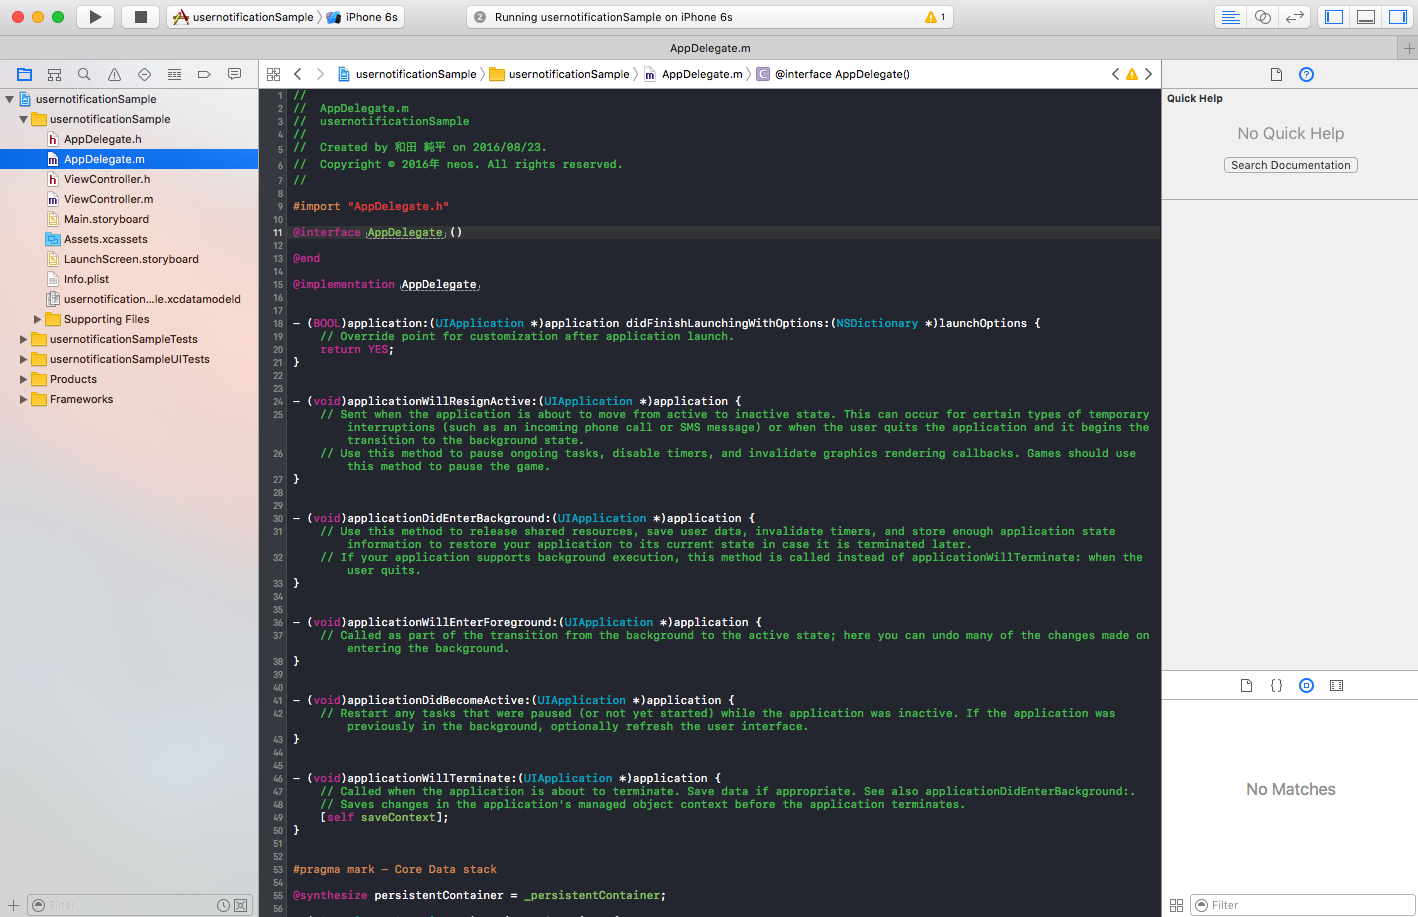
Task: Stop the running app
Action: pyautogui.click(x=141, y=16)
